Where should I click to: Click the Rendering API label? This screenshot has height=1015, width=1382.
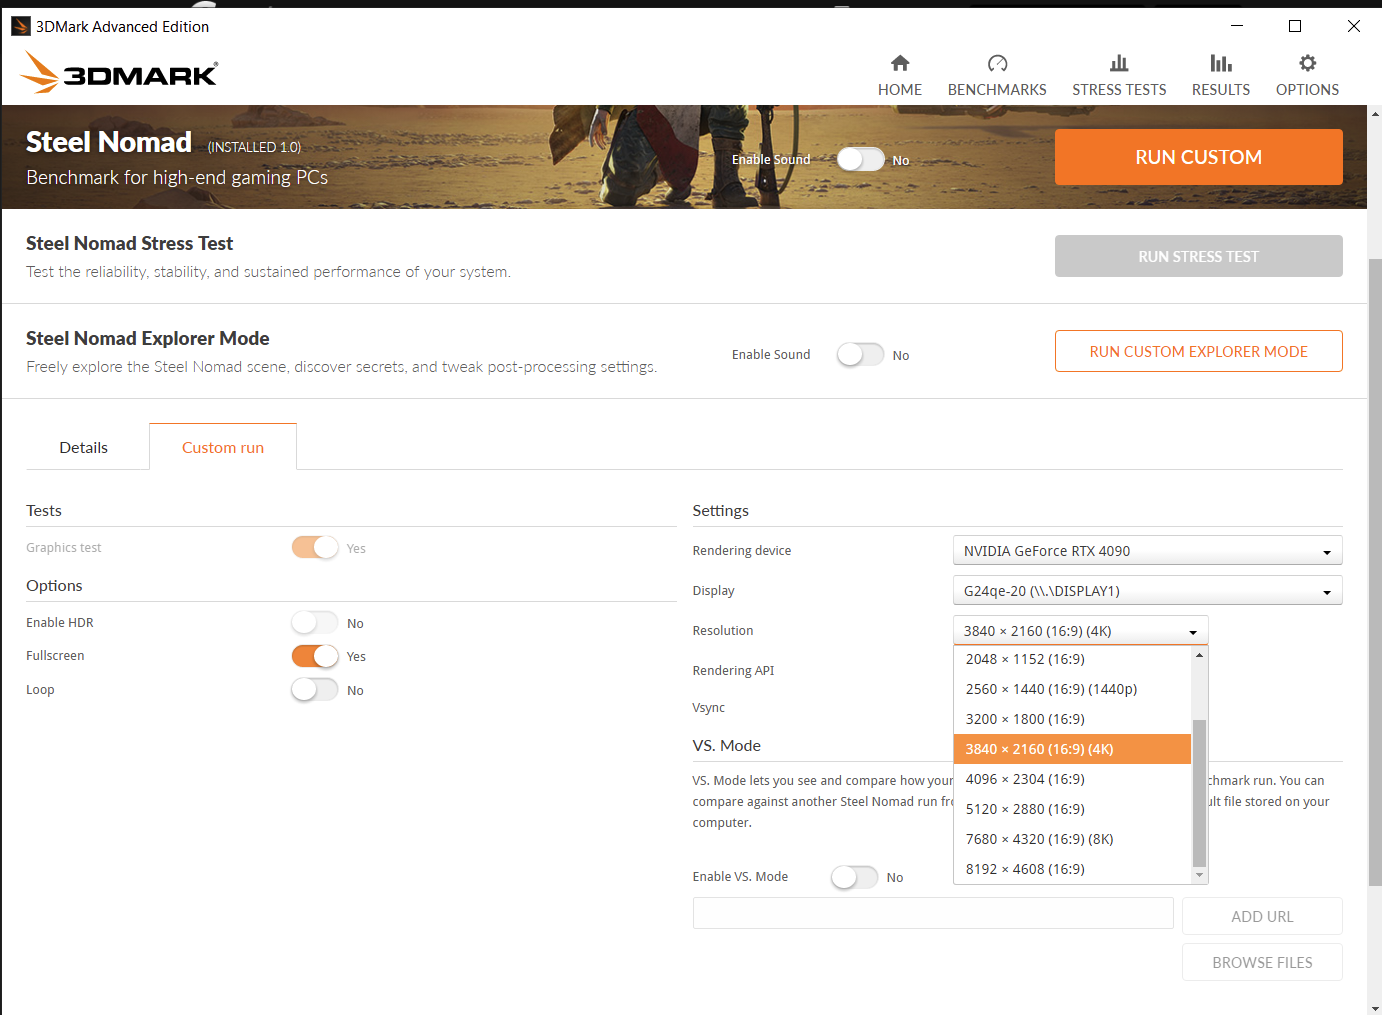[733, 670]
